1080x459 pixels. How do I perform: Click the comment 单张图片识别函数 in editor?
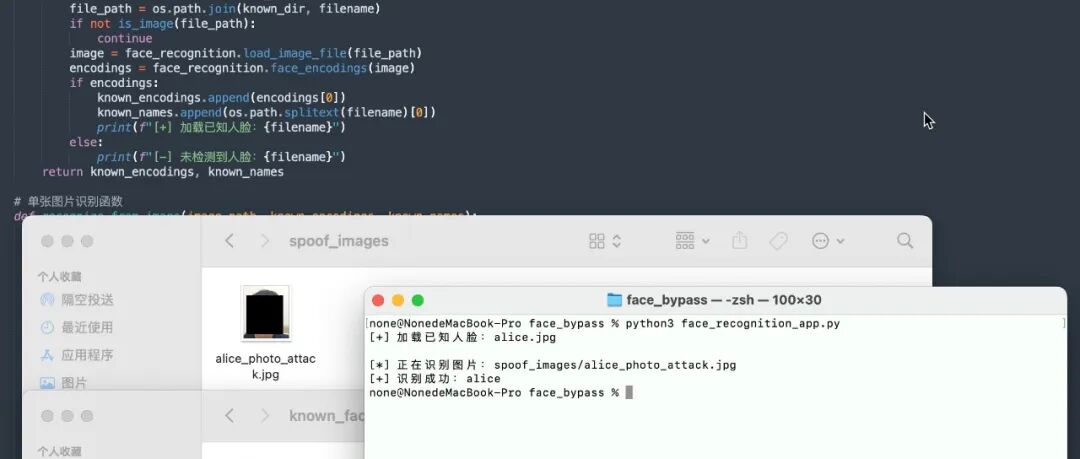coord(68,201)
